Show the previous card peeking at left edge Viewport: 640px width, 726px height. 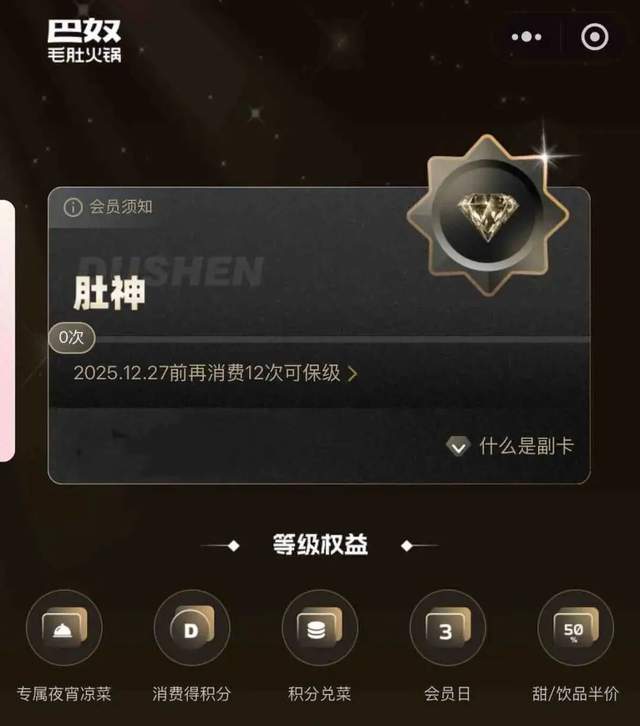tap(7, 331)
